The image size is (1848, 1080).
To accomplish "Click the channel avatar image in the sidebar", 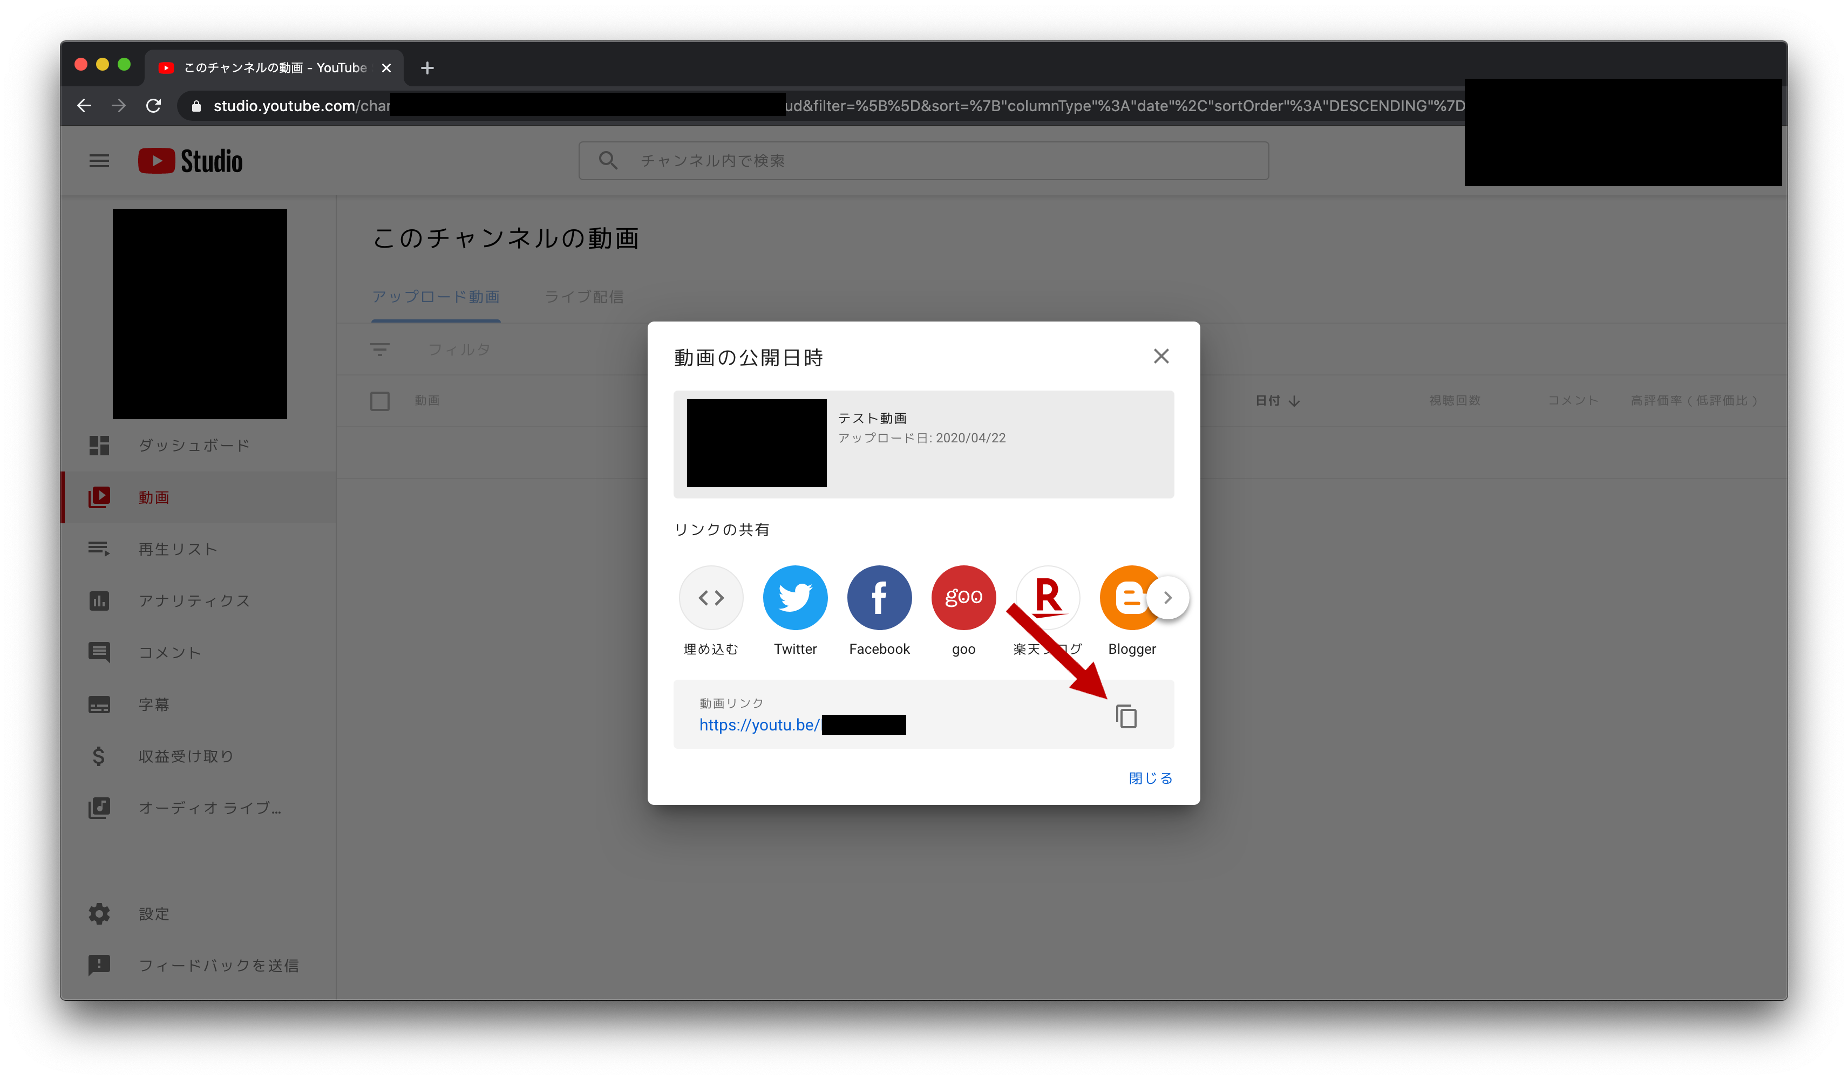I will pyautogui.click(x=200, y=314).
